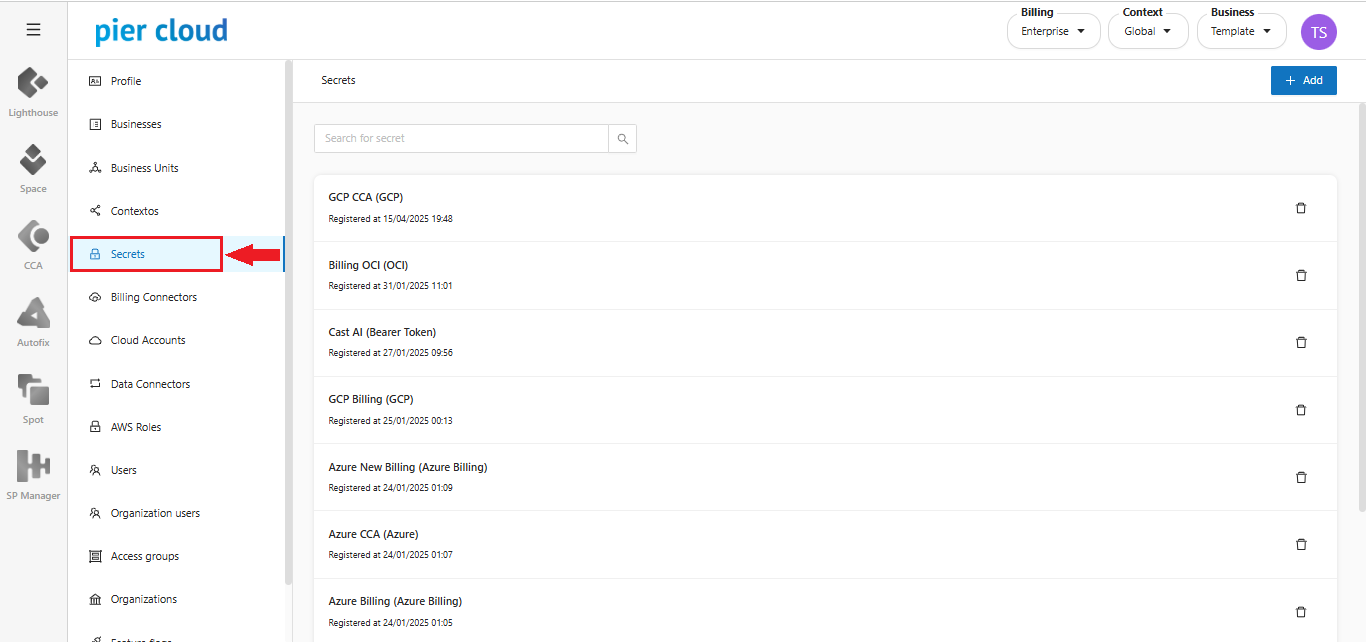The width and height of the screenshot is (1366, 642).
Task: Open the SP Manager module icon
Action: pyautogui.click(x=33, y=467)
